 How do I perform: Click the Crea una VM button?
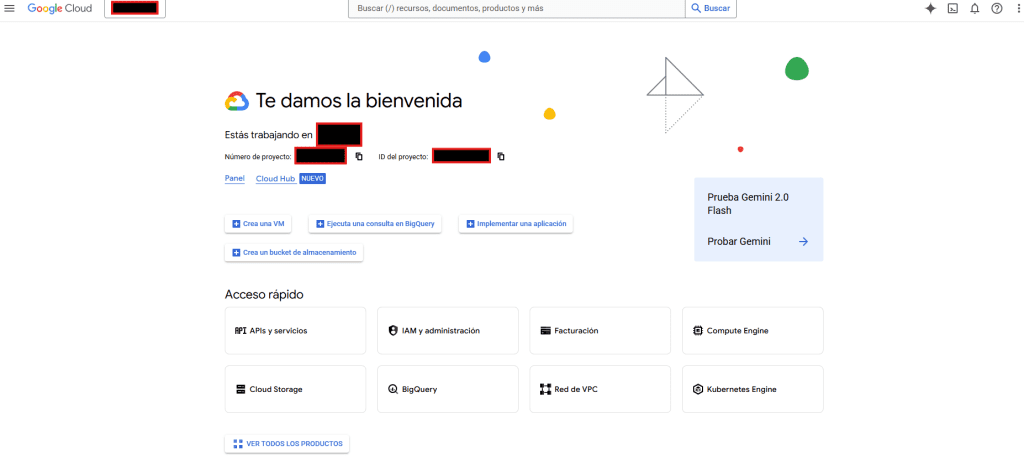coord(258,224)
